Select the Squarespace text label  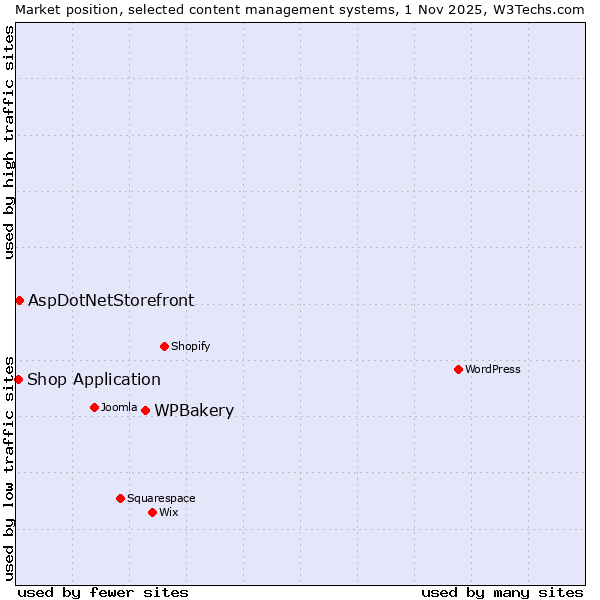tap(161, 498)
